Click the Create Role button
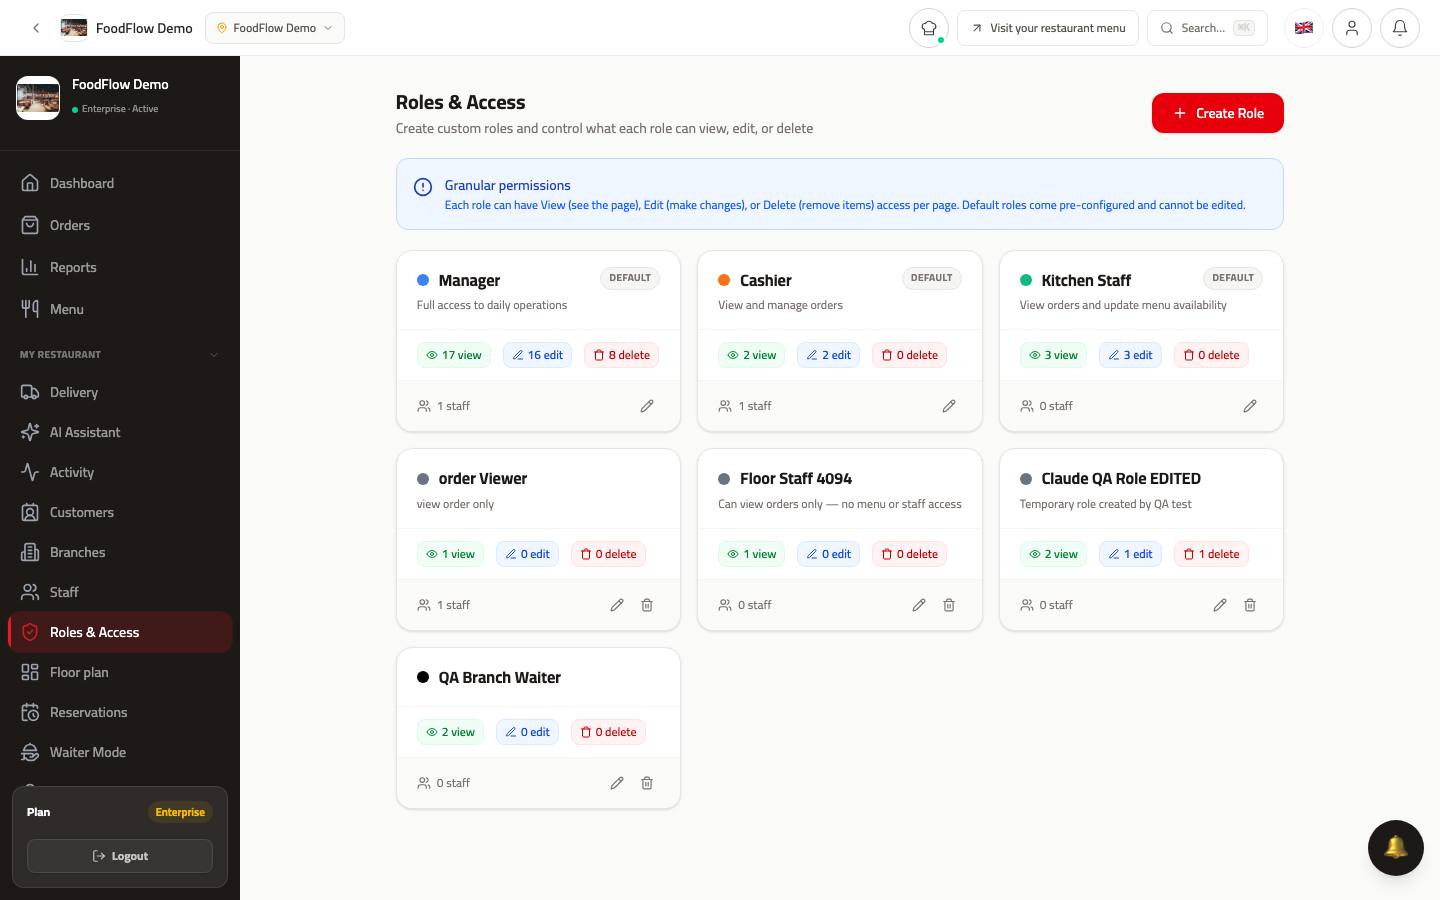Image resolution: width=1440 pixels, height=900 pixels. [1218, 113]
